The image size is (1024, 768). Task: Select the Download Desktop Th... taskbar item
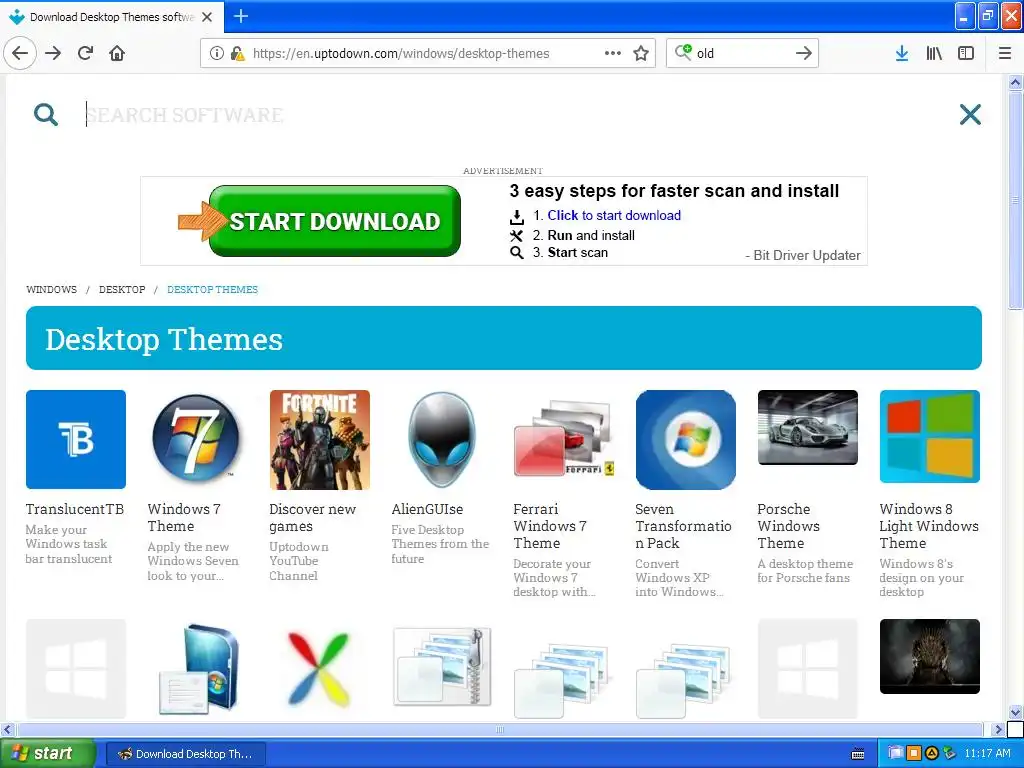(x=185, y=754)
